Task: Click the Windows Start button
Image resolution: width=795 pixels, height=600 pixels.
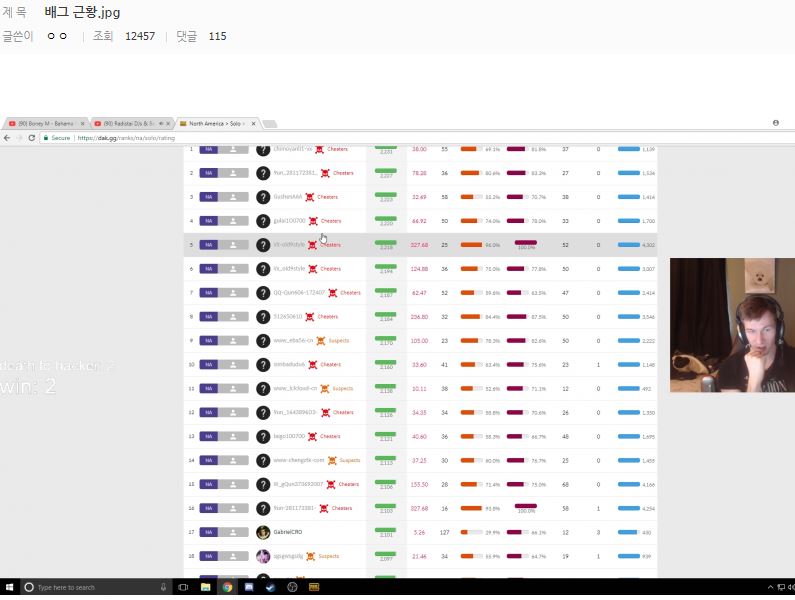Action: point(10,588)
